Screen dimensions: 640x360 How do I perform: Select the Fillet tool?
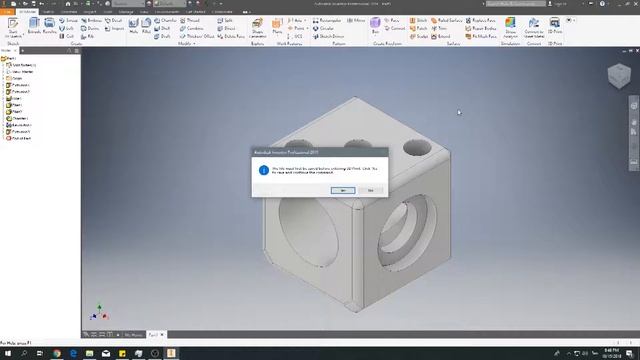click(x=146, y=26)
